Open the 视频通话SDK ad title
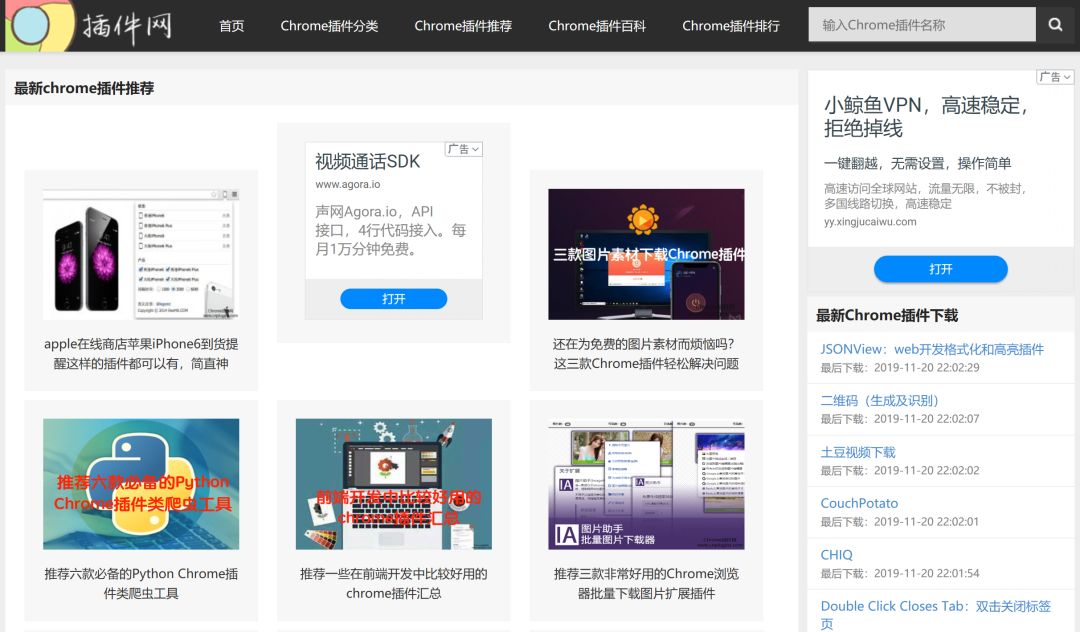This screenshot has height=632, width=1080. (368, 162)
